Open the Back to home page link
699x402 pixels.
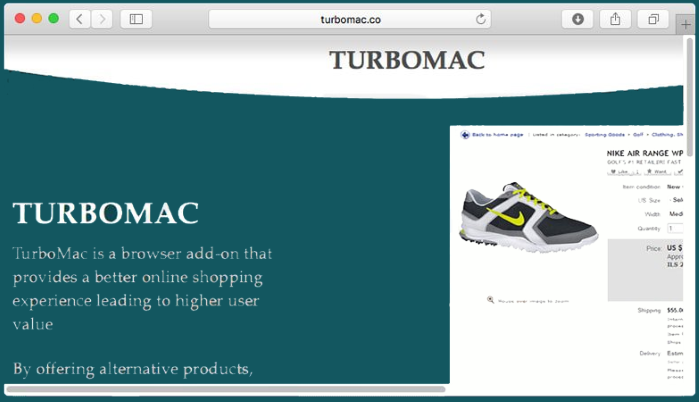pos(498,135)
